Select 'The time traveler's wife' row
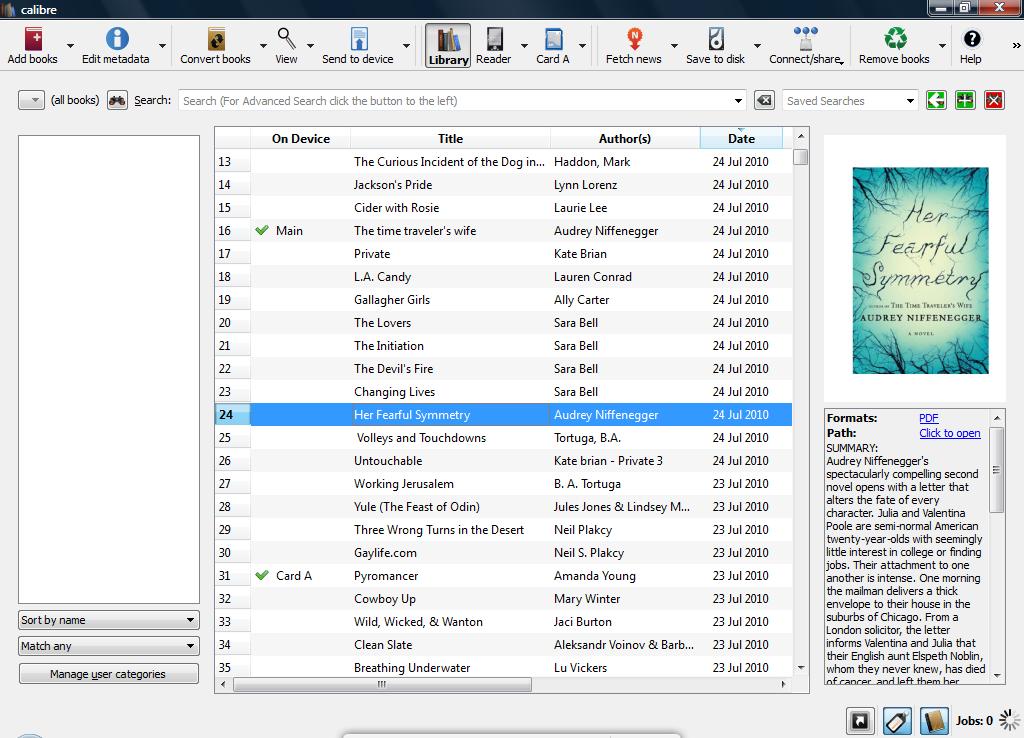1024x738 pixels. coord(504,231)
